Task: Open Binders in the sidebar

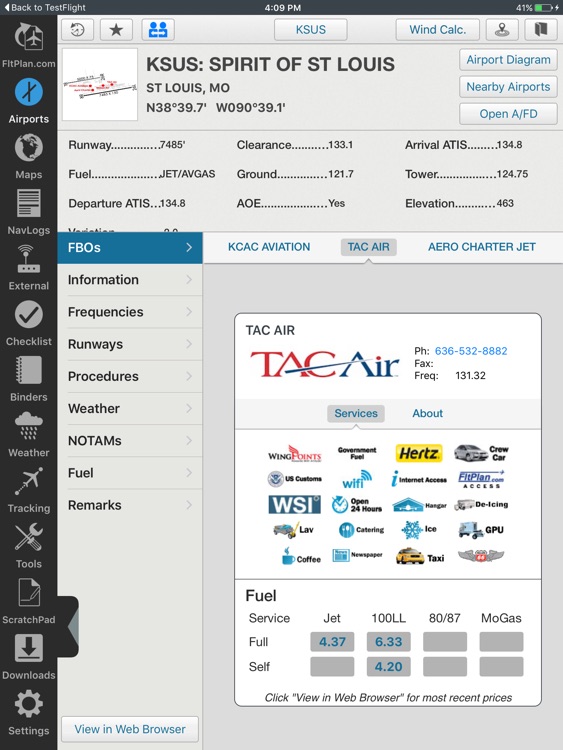Action: [x=28, y=378]
